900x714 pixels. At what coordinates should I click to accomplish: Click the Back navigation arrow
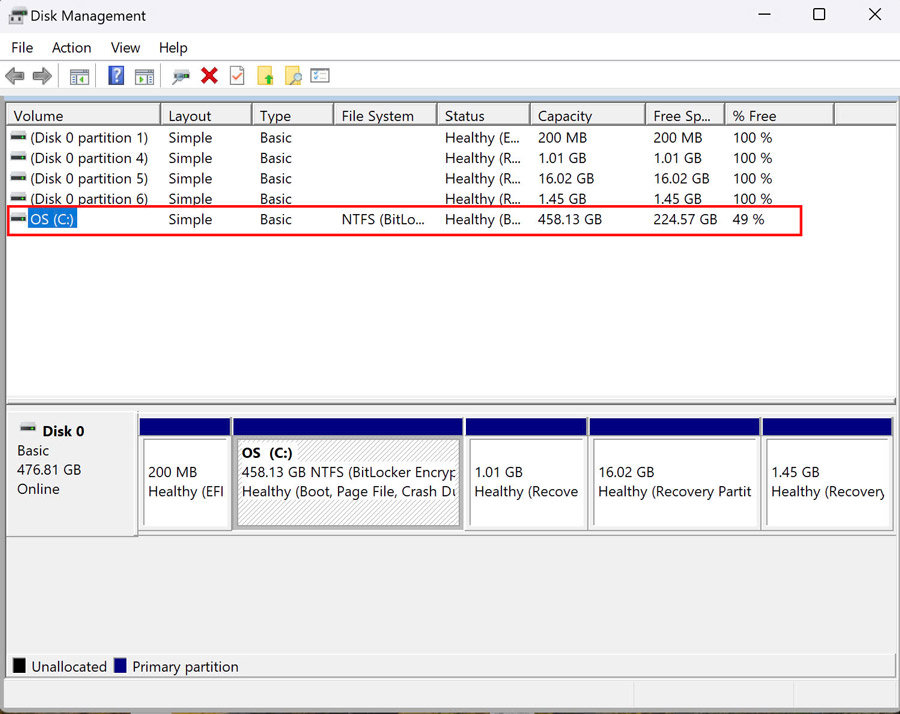coord(15,76)
